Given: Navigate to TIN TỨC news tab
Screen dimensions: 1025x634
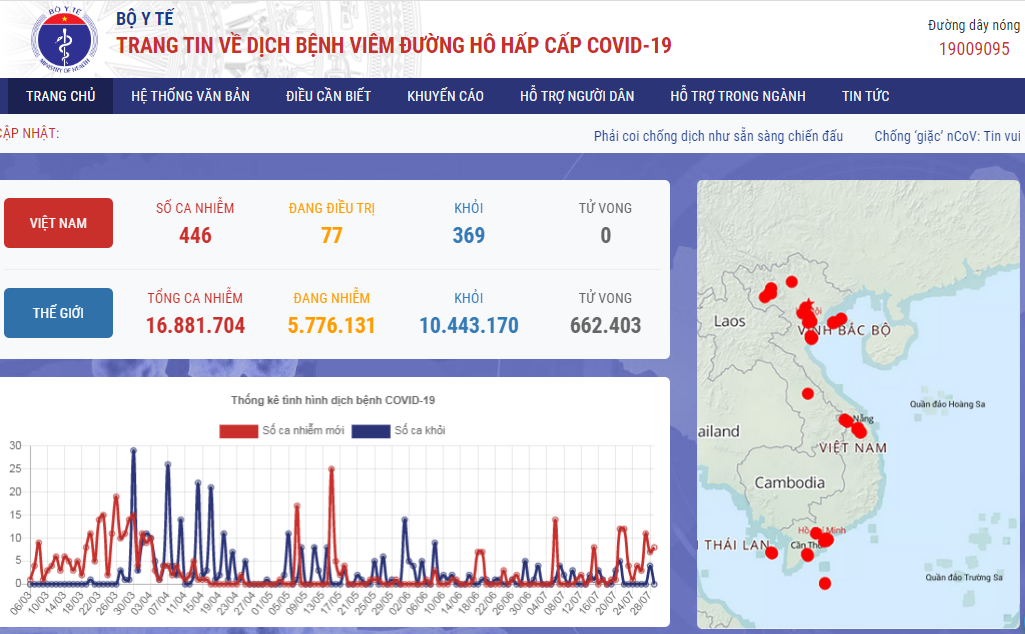Looking at the screenshot, I should (x=865, y=96).
